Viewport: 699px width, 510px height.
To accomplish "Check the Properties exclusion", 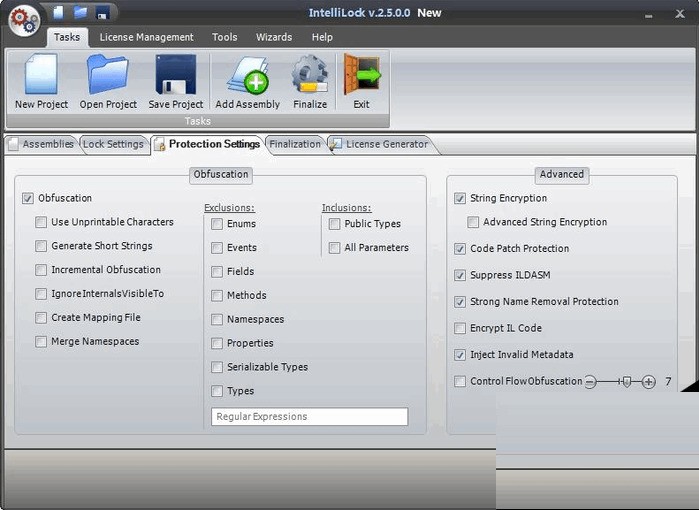I will point(217,343).
